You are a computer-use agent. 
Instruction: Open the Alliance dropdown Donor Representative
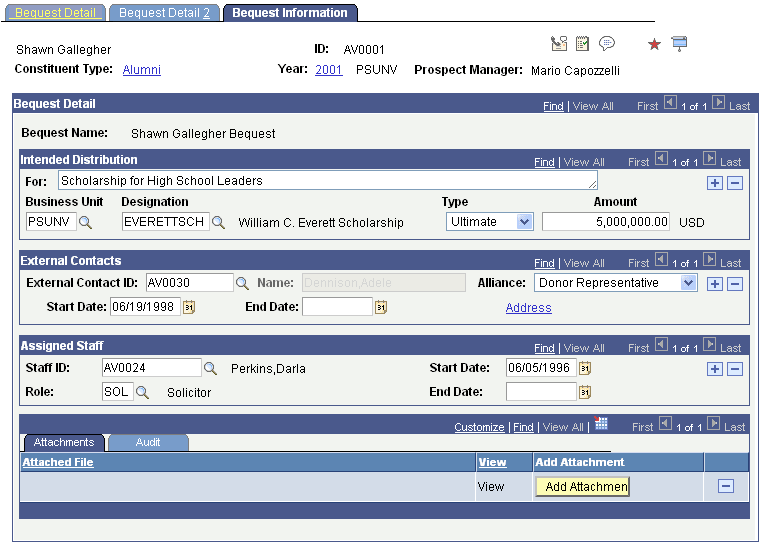616,283
